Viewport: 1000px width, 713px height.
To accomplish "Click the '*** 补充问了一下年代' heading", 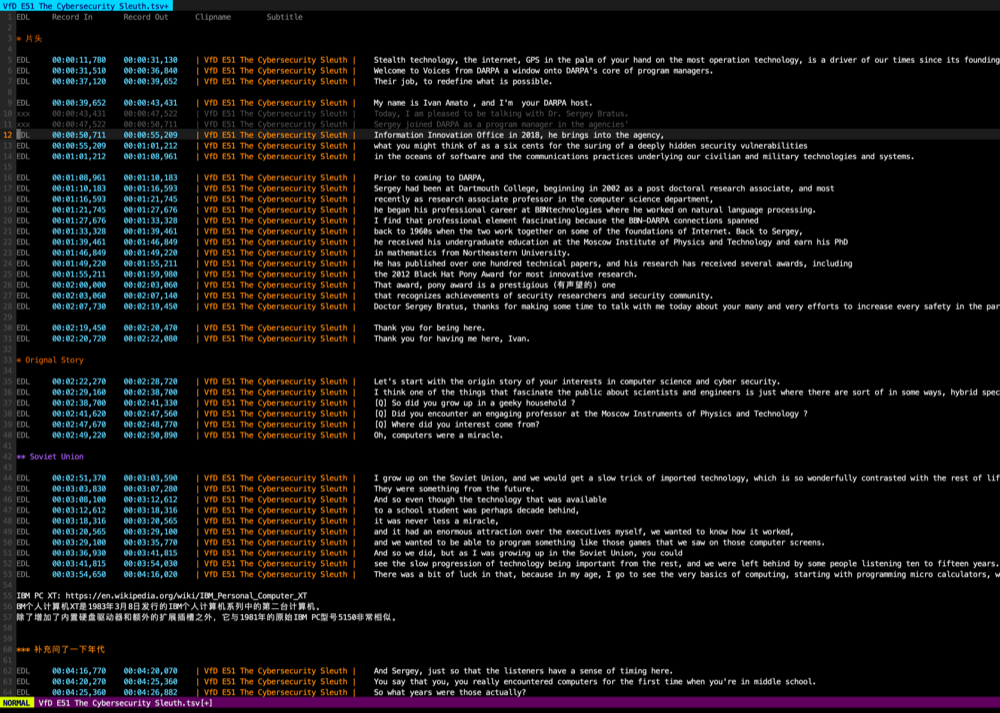I will pos(61,649).
